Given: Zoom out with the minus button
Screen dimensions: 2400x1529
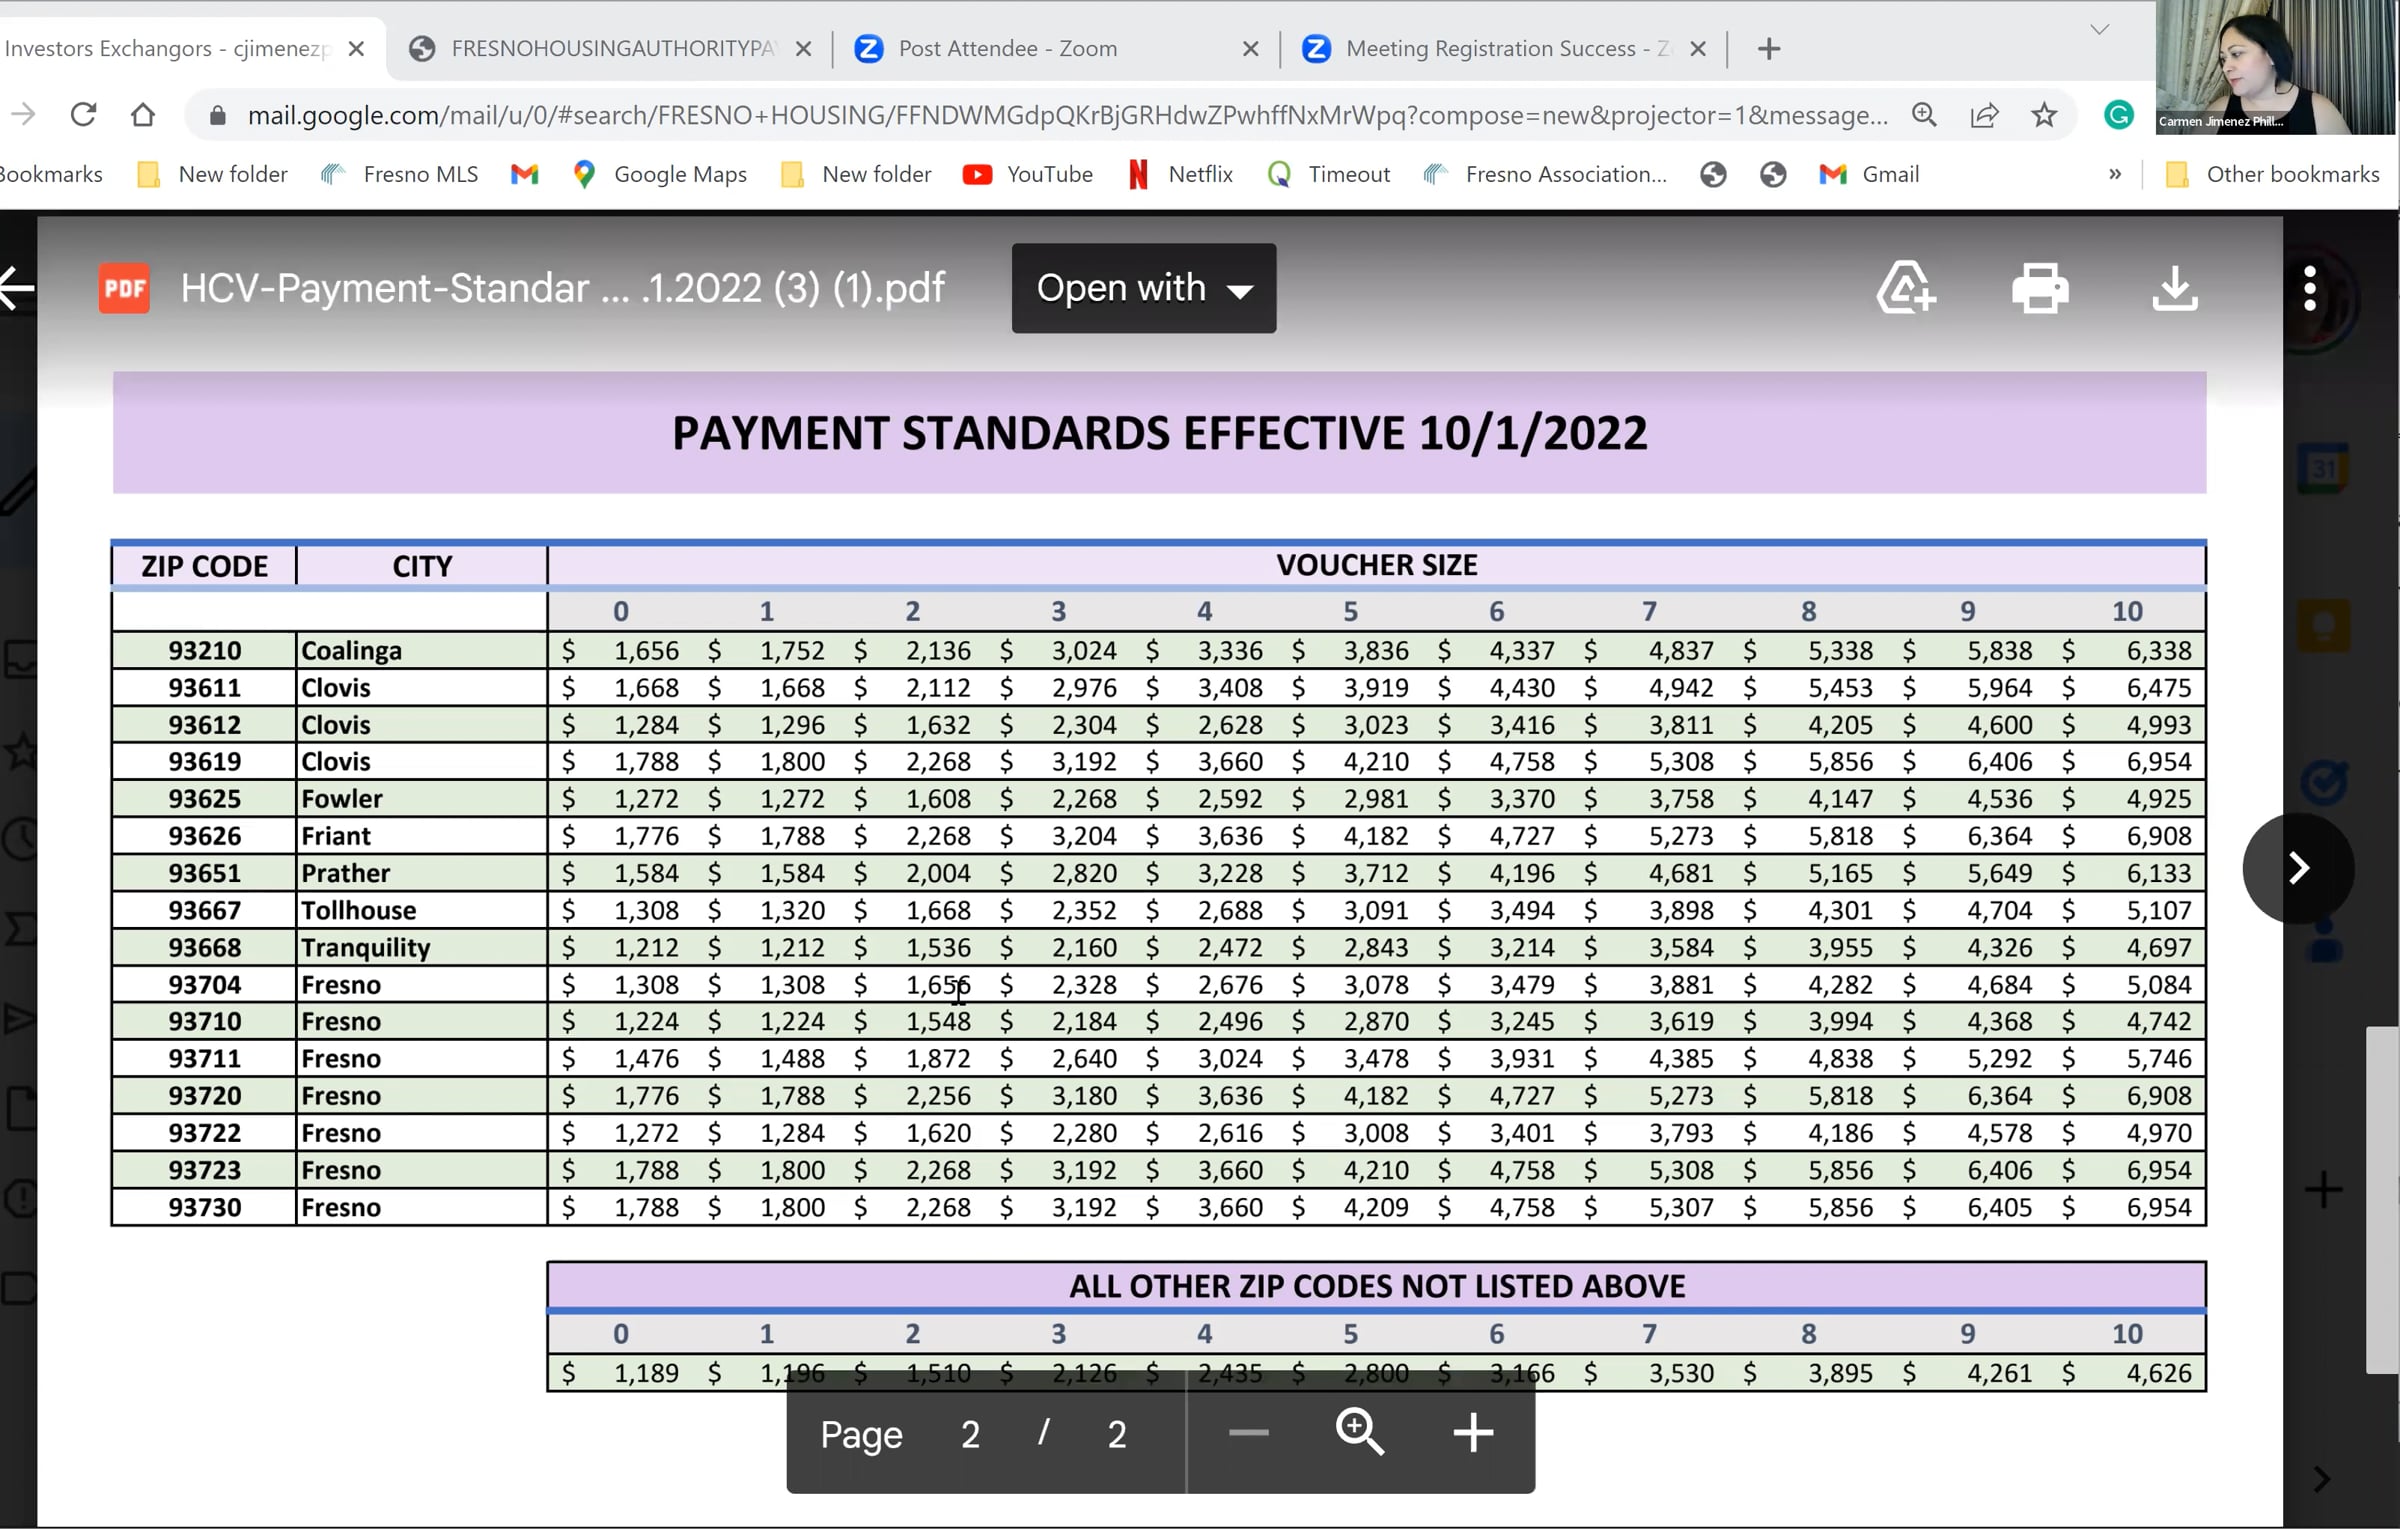Looking at the screenshot, I should point(1248,1433).
